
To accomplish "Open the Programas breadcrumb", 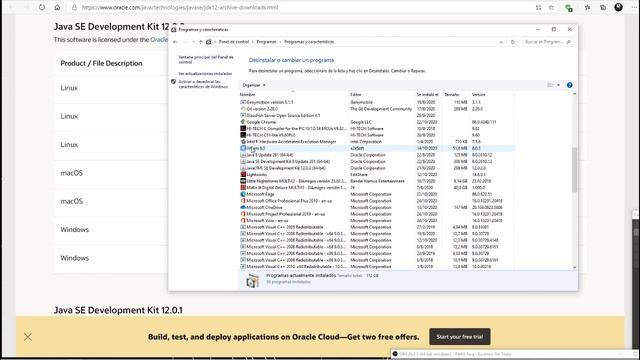I will (266, 42).
